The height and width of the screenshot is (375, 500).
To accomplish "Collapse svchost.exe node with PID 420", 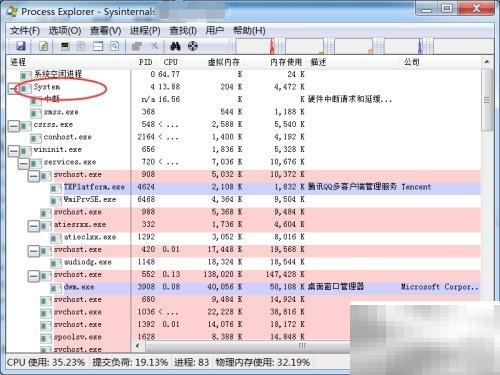I will 34,251.
